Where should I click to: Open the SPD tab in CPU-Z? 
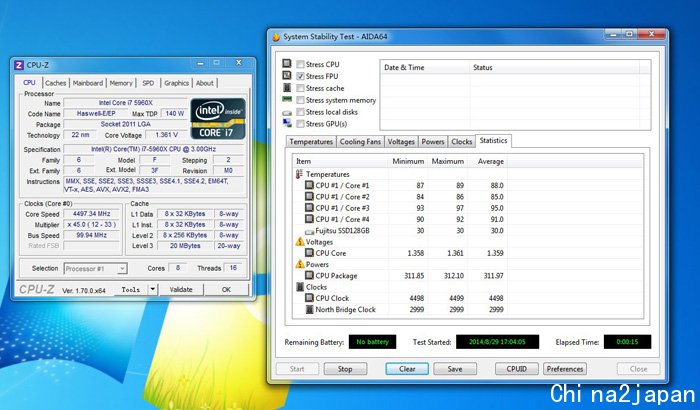click(x=148, y=83)
